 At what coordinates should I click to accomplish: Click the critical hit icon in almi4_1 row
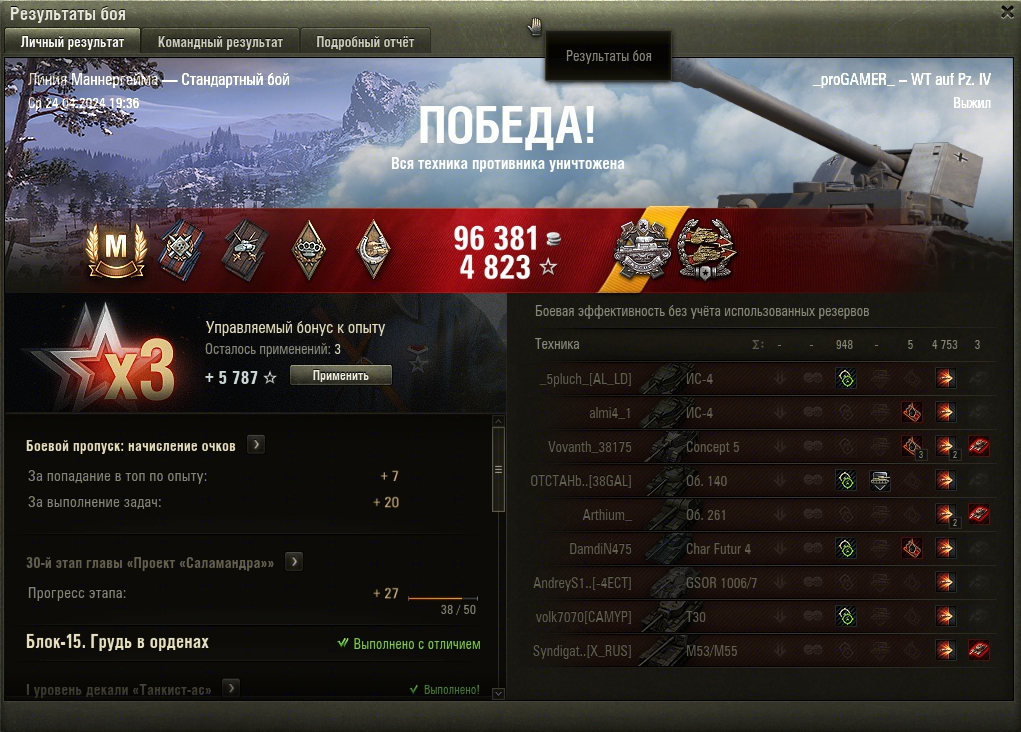[912, 412]
